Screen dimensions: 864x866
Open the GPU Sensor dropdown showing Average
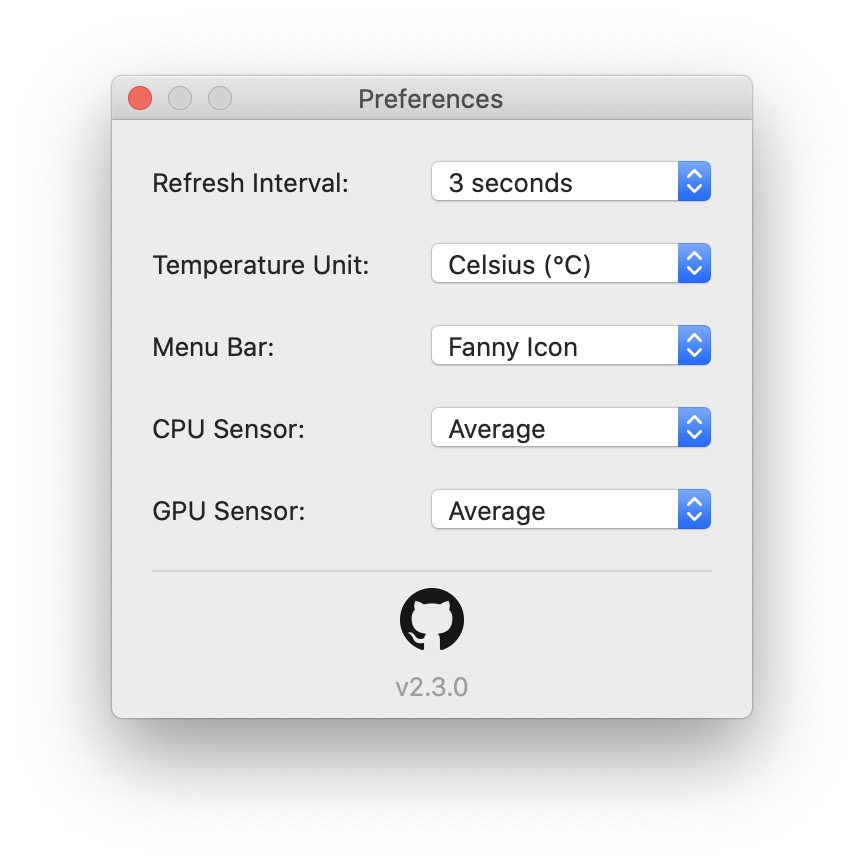click(555, 511)
